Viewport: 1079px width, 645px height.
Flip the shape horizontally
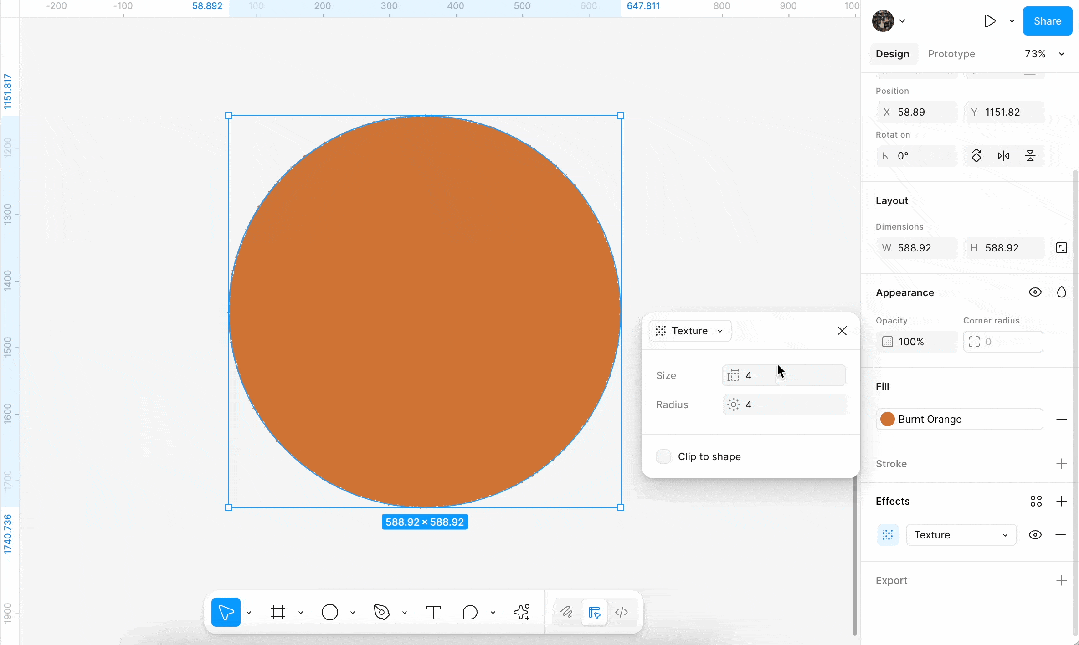1003,156
